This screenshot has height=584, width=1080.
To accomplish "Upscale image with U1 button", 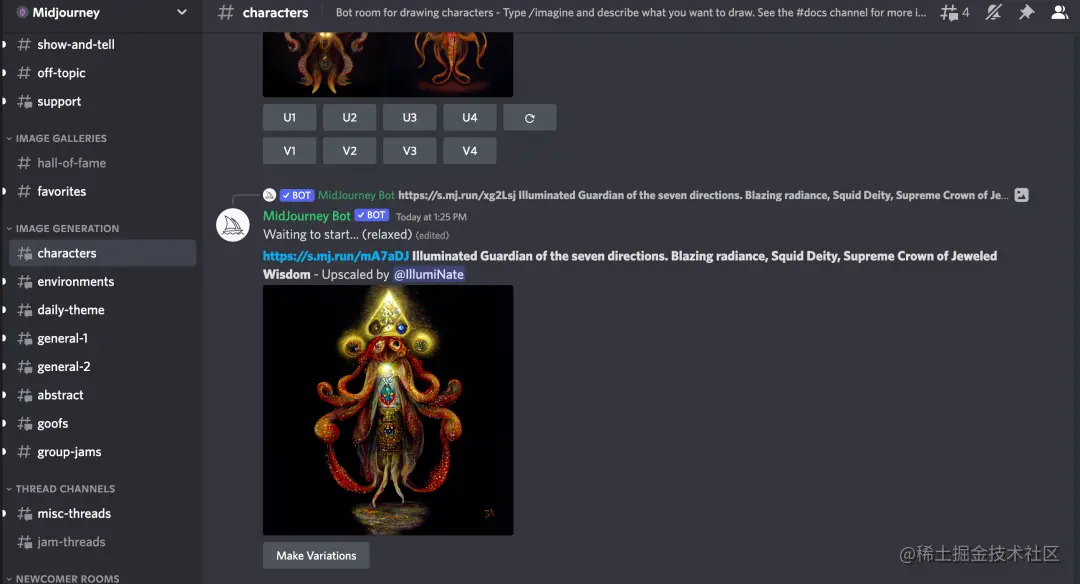I will click(x=289, y=118).
